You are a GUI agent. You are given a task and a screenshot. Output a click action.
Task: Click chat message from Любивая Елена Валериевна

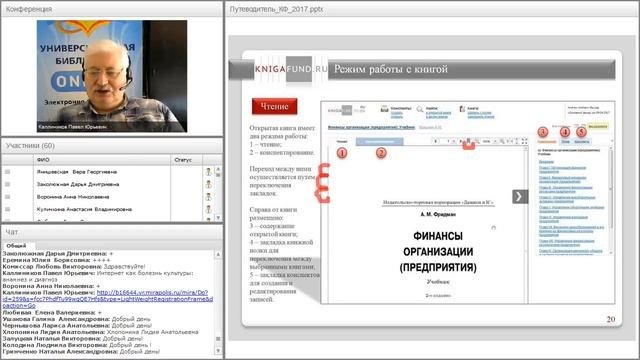(52, 312)
